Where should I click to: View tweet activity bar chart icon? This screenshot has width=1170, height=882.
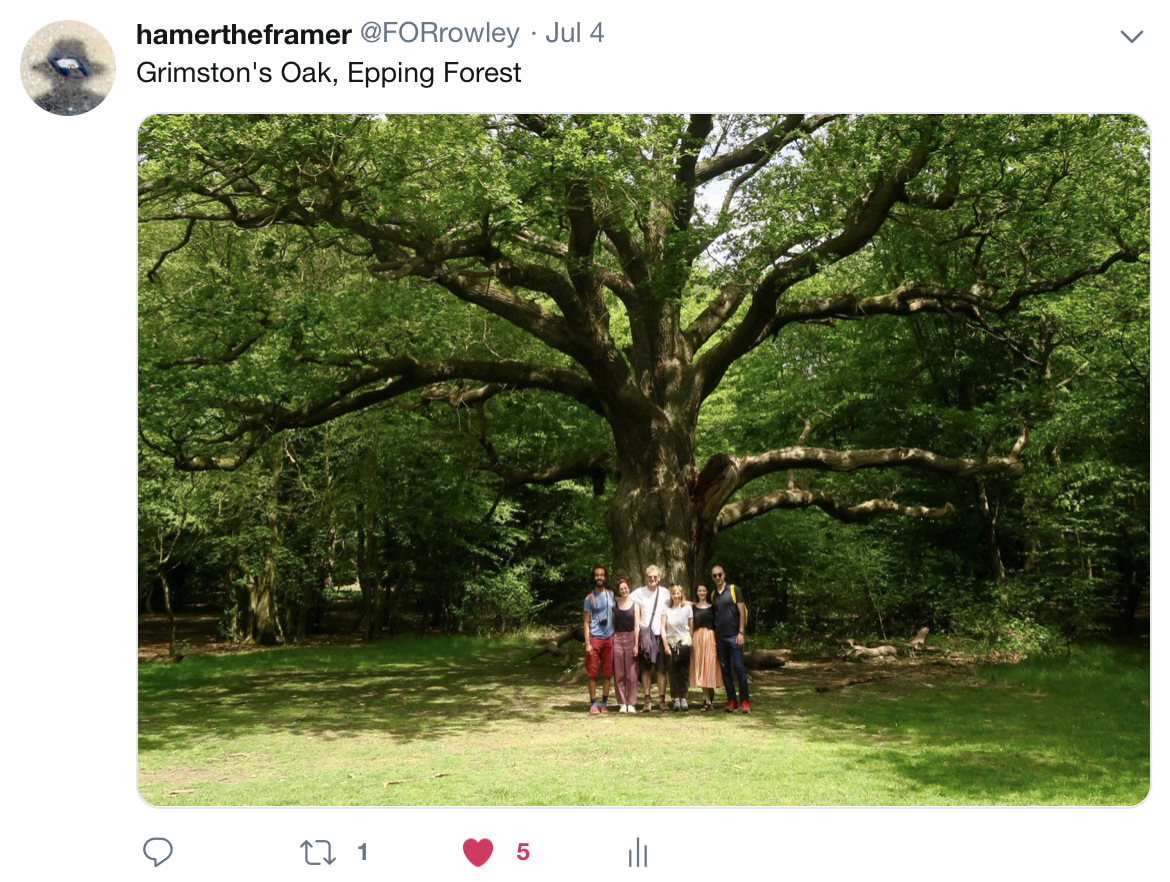click(x=638, y=852)
